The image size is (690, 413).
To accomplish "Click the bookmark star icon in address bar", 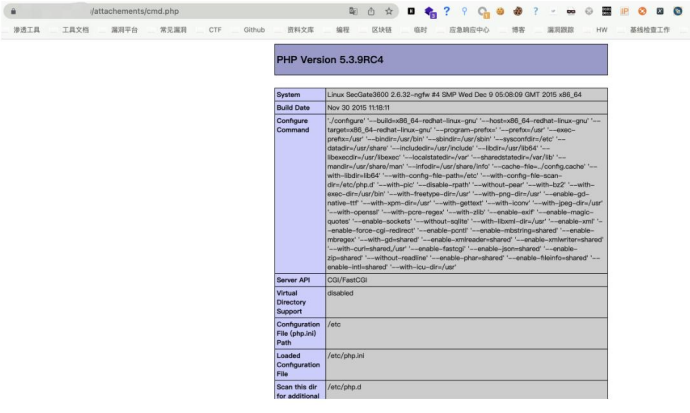I will 388,11.
